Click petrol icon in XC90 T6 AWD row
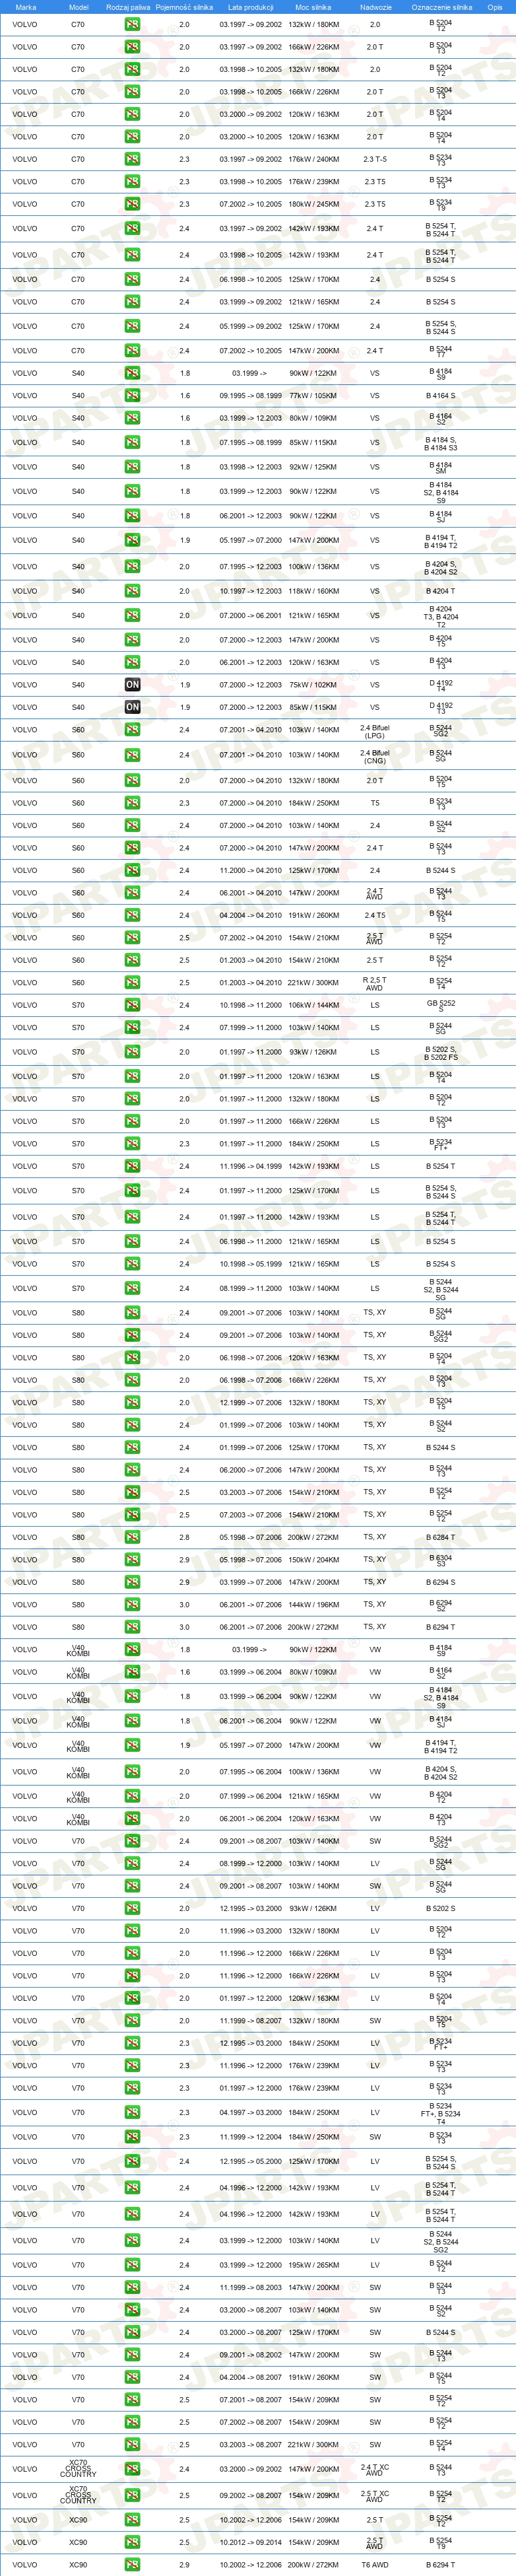 click(132, 2564)
